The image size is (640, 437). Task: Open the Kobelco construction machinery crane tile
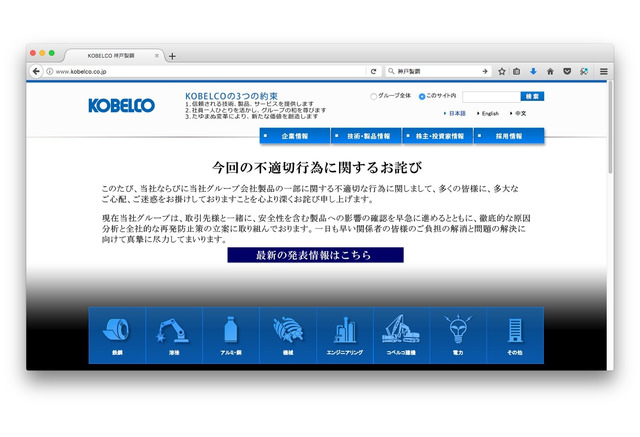pos(401,335)
